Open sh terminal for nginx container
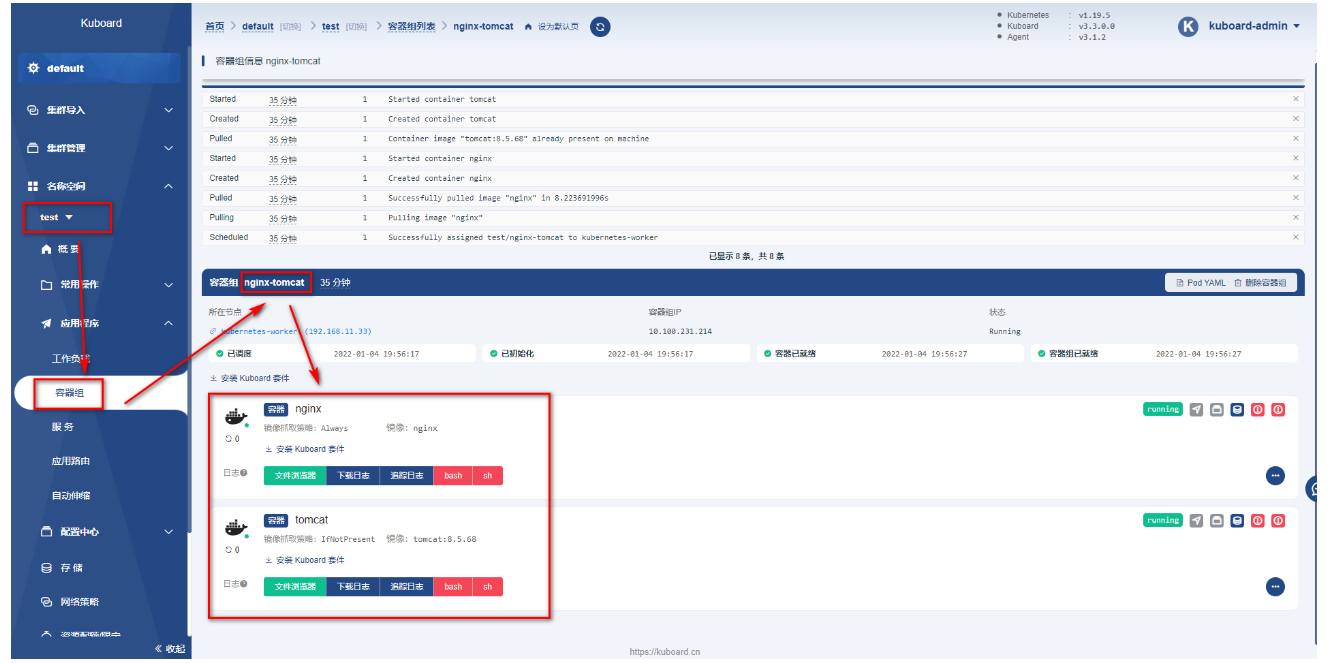Image resolution: width=1329 pixels, height=663 pixels. click(488, 475)
